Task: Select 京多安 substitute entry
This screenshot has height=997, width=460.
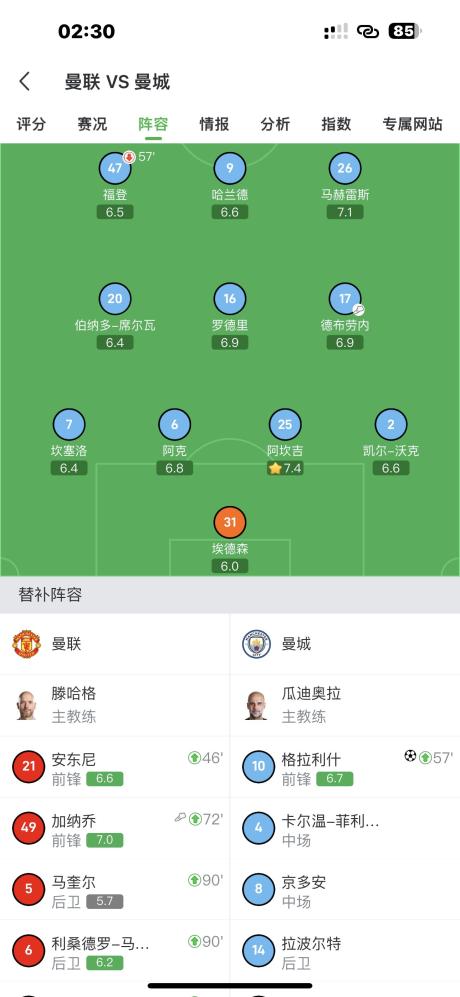Action: [345, 890]
